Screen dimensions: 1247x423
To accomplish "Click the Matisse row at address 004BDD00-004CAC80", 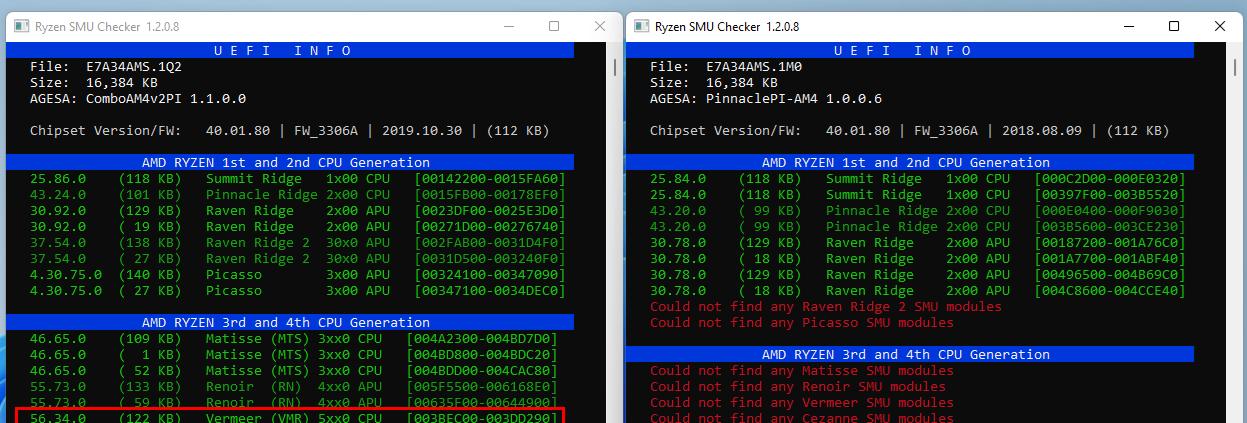I will (294, 371).
